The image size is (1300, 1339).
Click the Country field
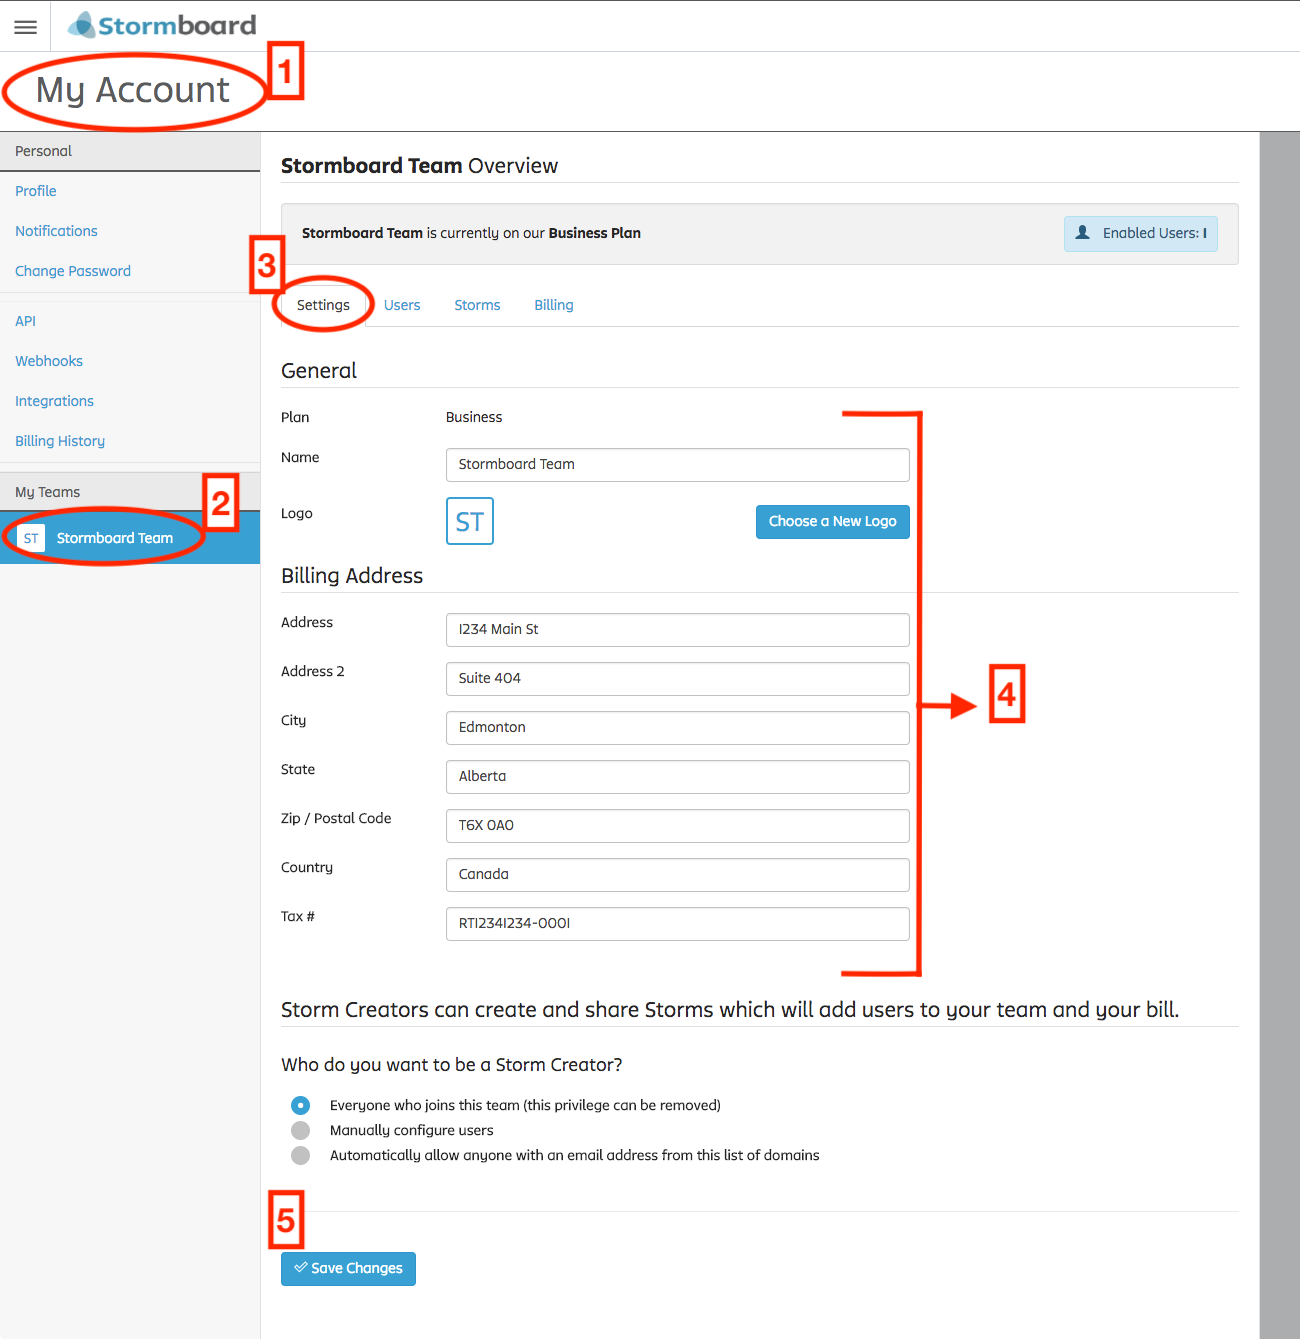coord(678,875)
